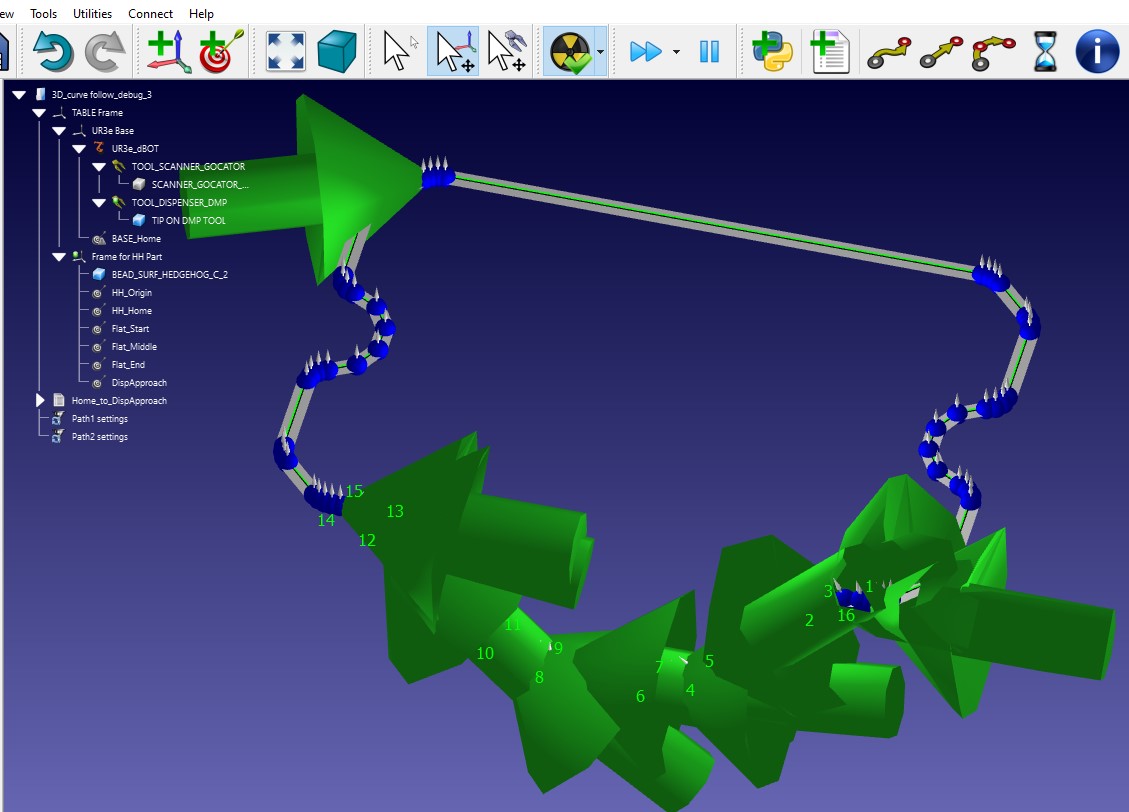Open the hourglass simulation speed icon
Image resolution: width=1129 pixels, height=812 pixels.
point(1045,51)
